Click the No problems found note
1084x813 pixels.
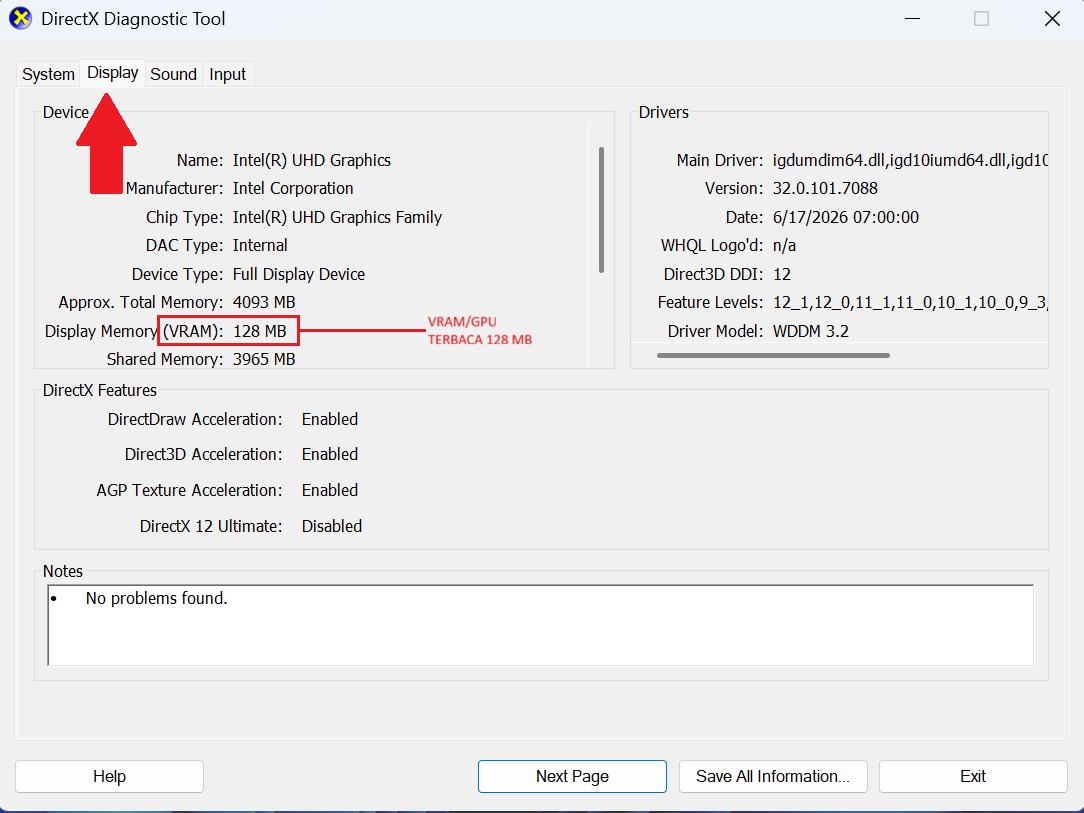(156, 598)
